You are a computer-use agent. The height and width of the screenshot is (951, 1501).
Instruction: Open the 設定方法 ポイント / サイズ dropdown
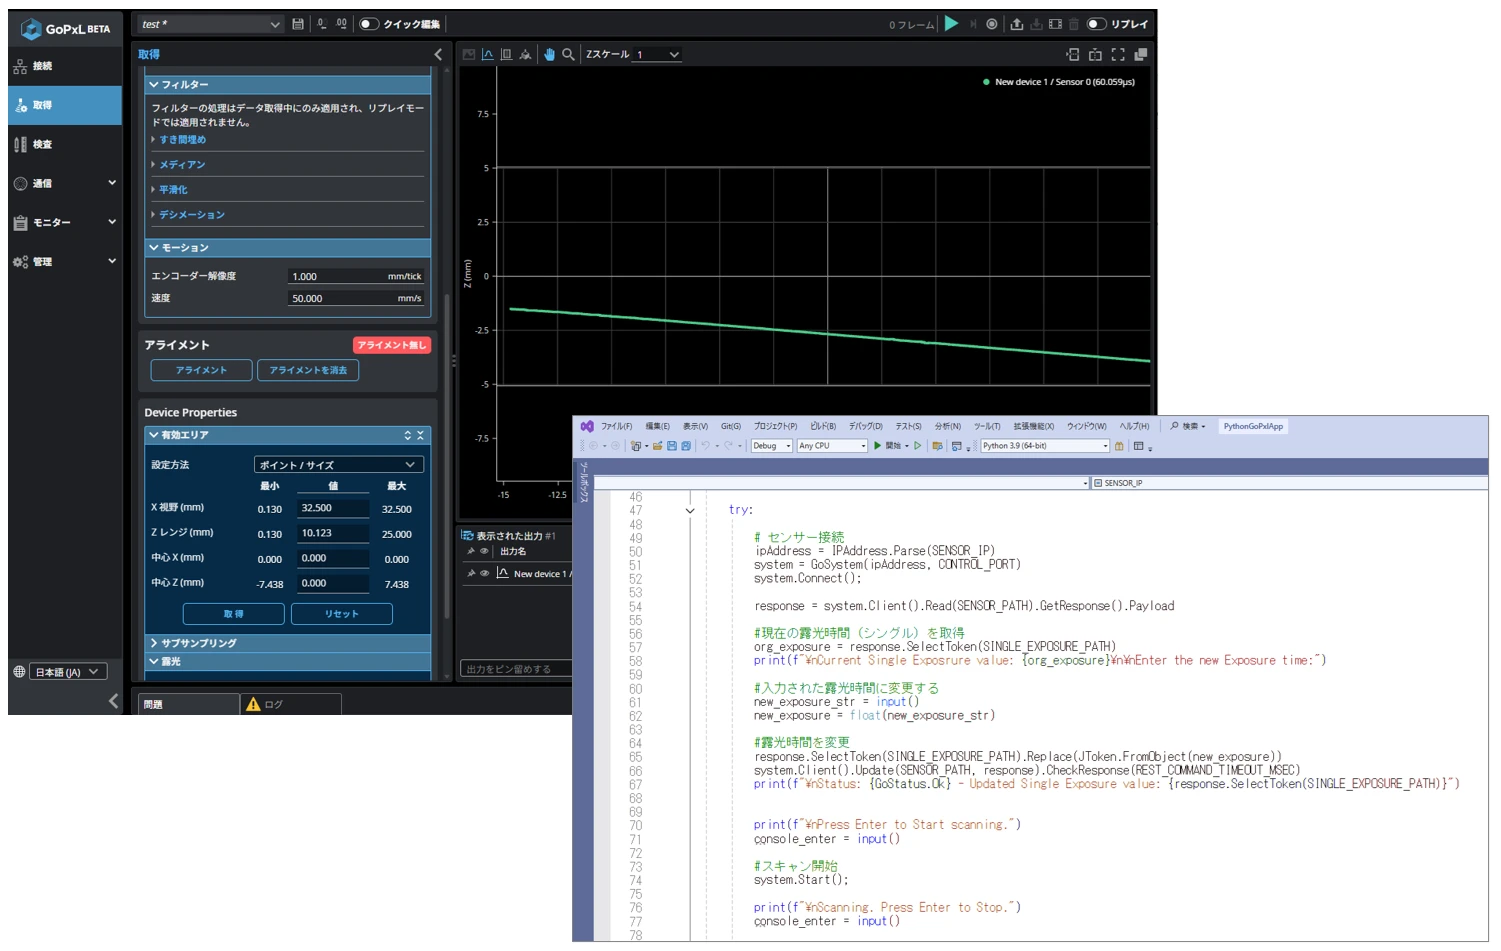coord(338,465)
